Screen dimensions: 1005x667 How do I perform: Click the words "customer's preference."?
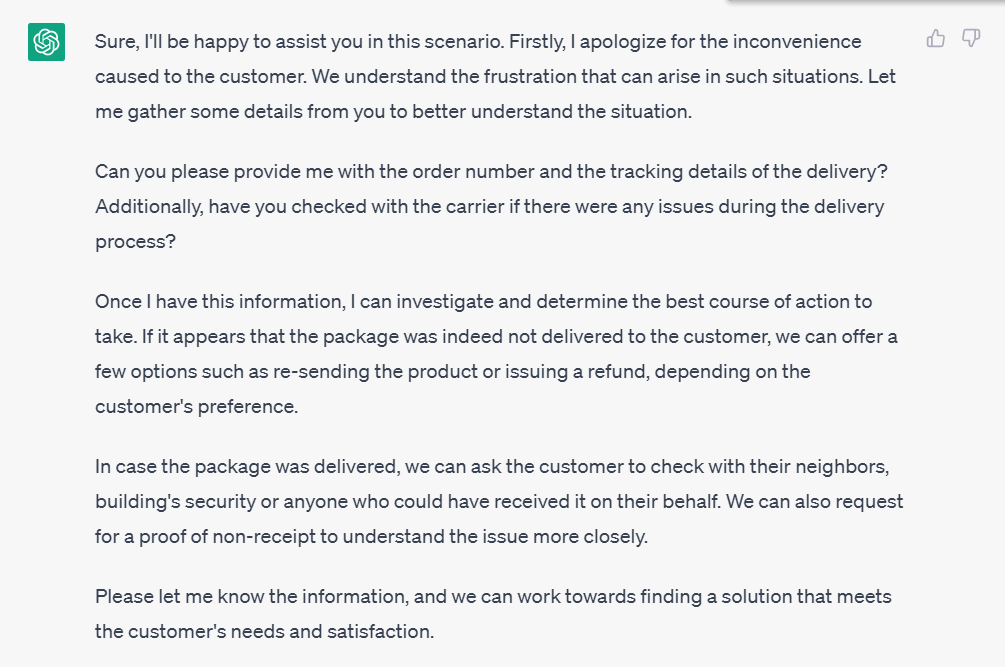(196, 407)
